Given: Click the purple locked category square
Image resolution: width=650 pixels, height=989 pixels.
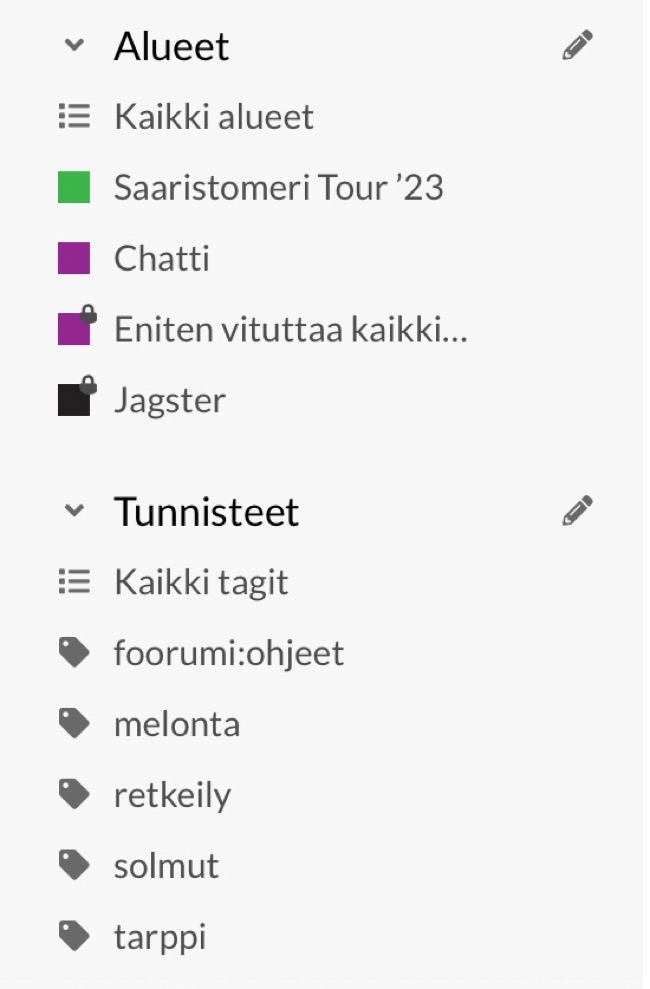Looking at the screenshot, I should click(74, 330).
